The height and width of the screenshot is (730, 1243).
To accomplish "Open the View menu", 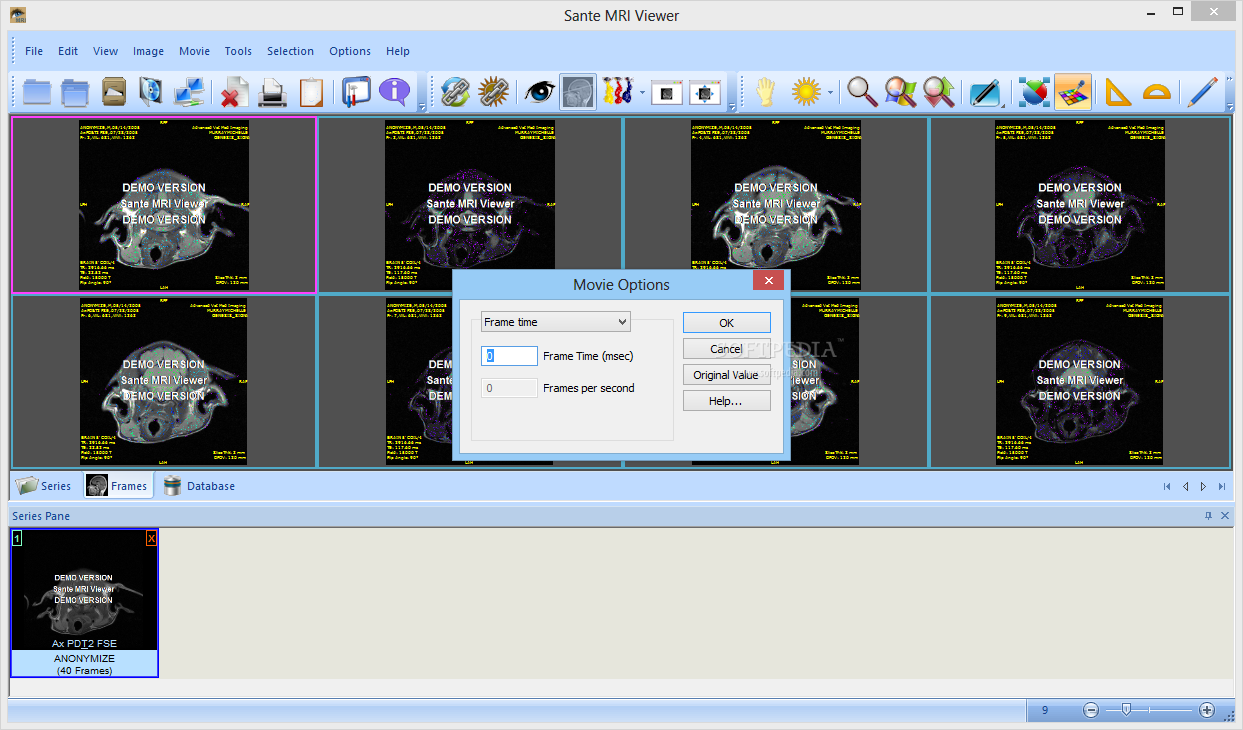I will (x=105, y=51).
